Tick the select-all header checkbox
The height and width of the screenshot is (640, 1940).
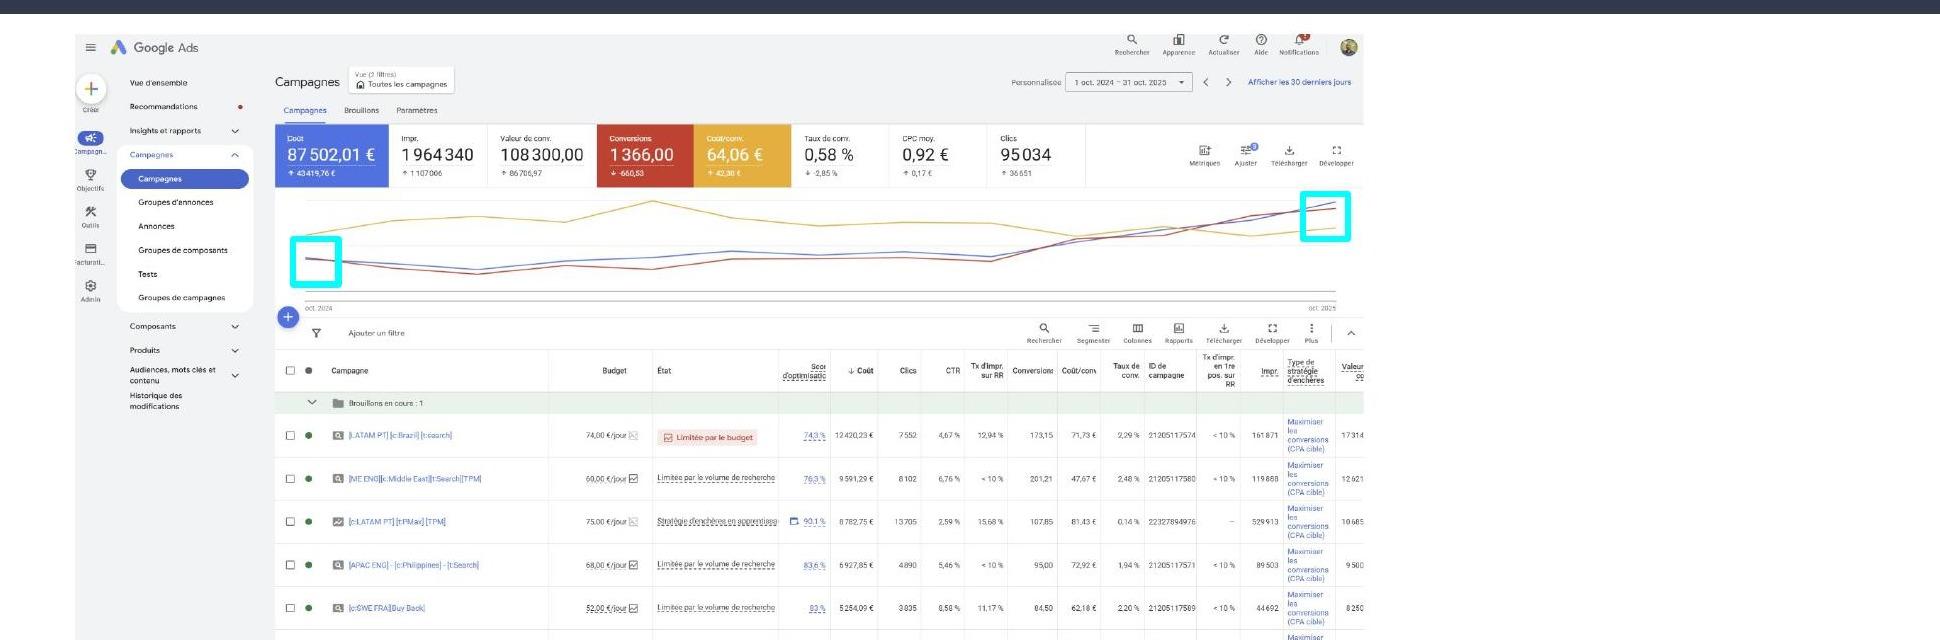291,370
